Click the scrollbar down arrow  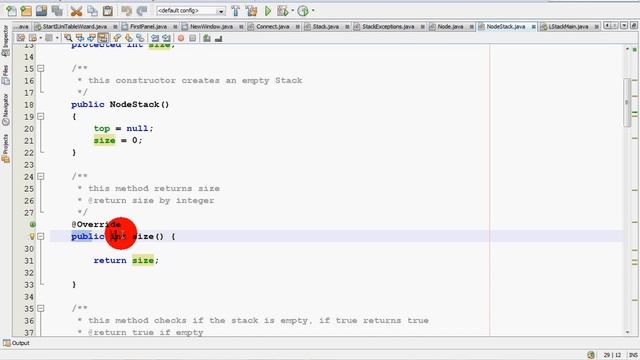point(627,332)
